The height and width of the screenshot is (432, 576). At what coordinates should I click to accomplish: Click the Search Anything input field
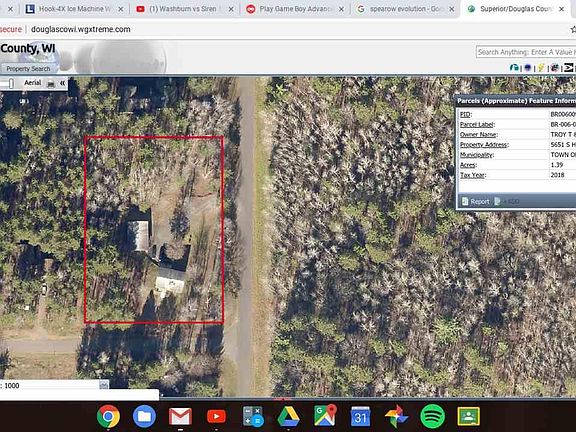(526, 52)
